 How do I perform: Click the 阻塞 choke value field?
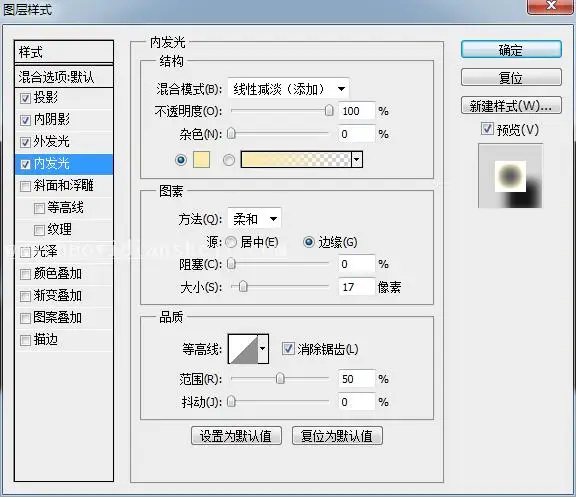pyautogui.click(x=357, y=264)
